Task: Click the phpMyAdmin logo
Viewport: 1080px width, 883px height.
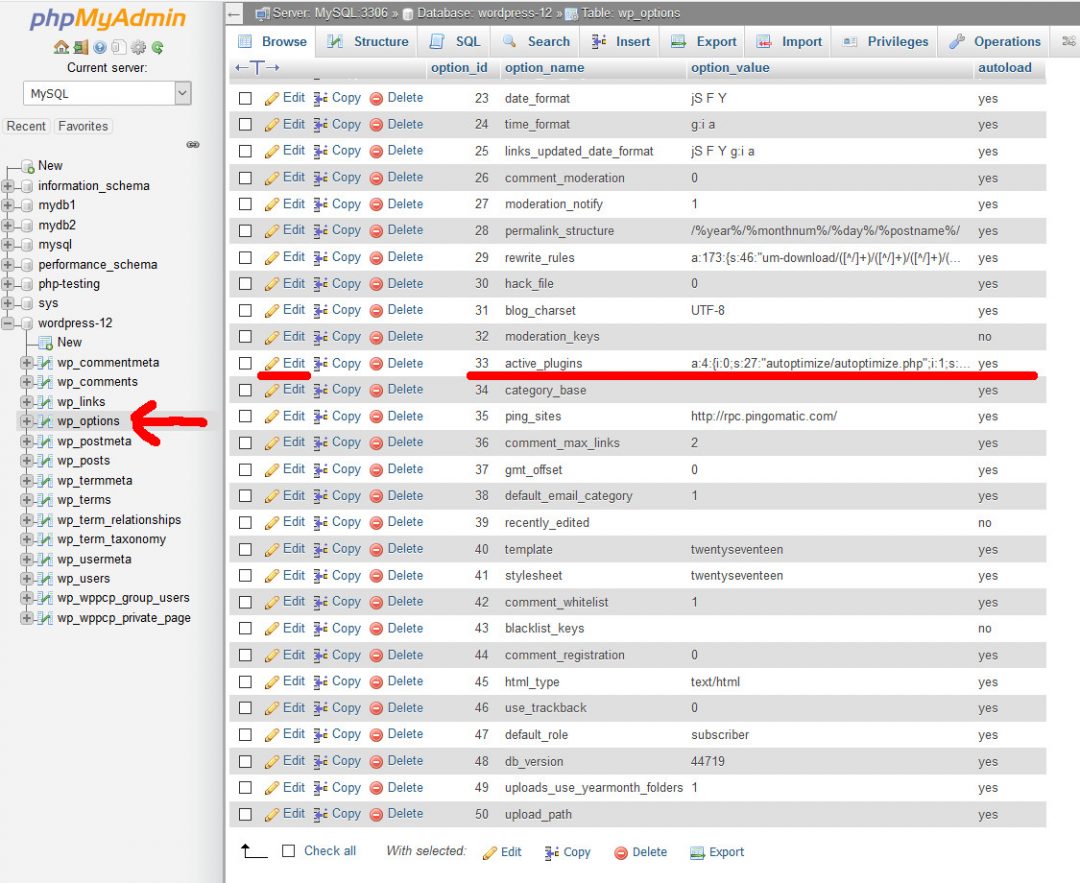Action: pyautogui.click(x=107, y=18)
